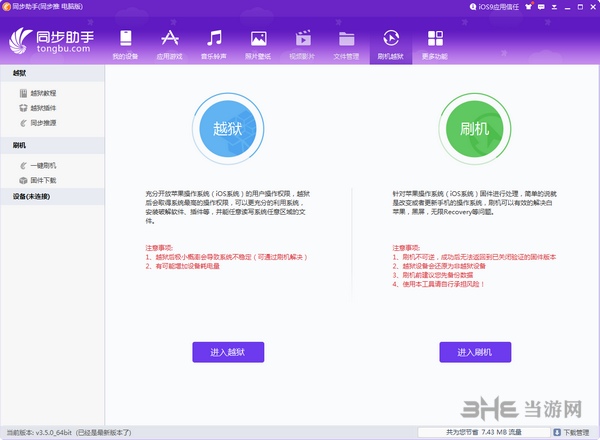This screenshot has height=440, width=600.
Task: Click the traffic saved 7.43 MB status field
Action: pyautogui.click(x=484, y=432)
